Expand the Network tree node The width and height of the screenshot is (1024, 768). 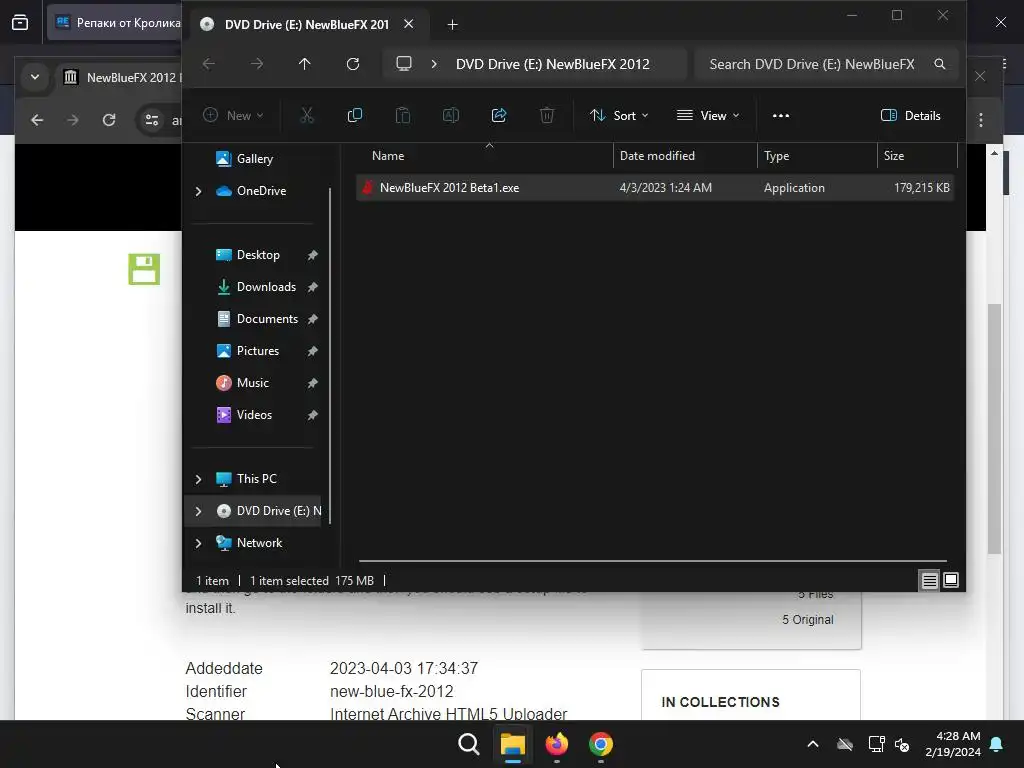(x=199, y=543)
